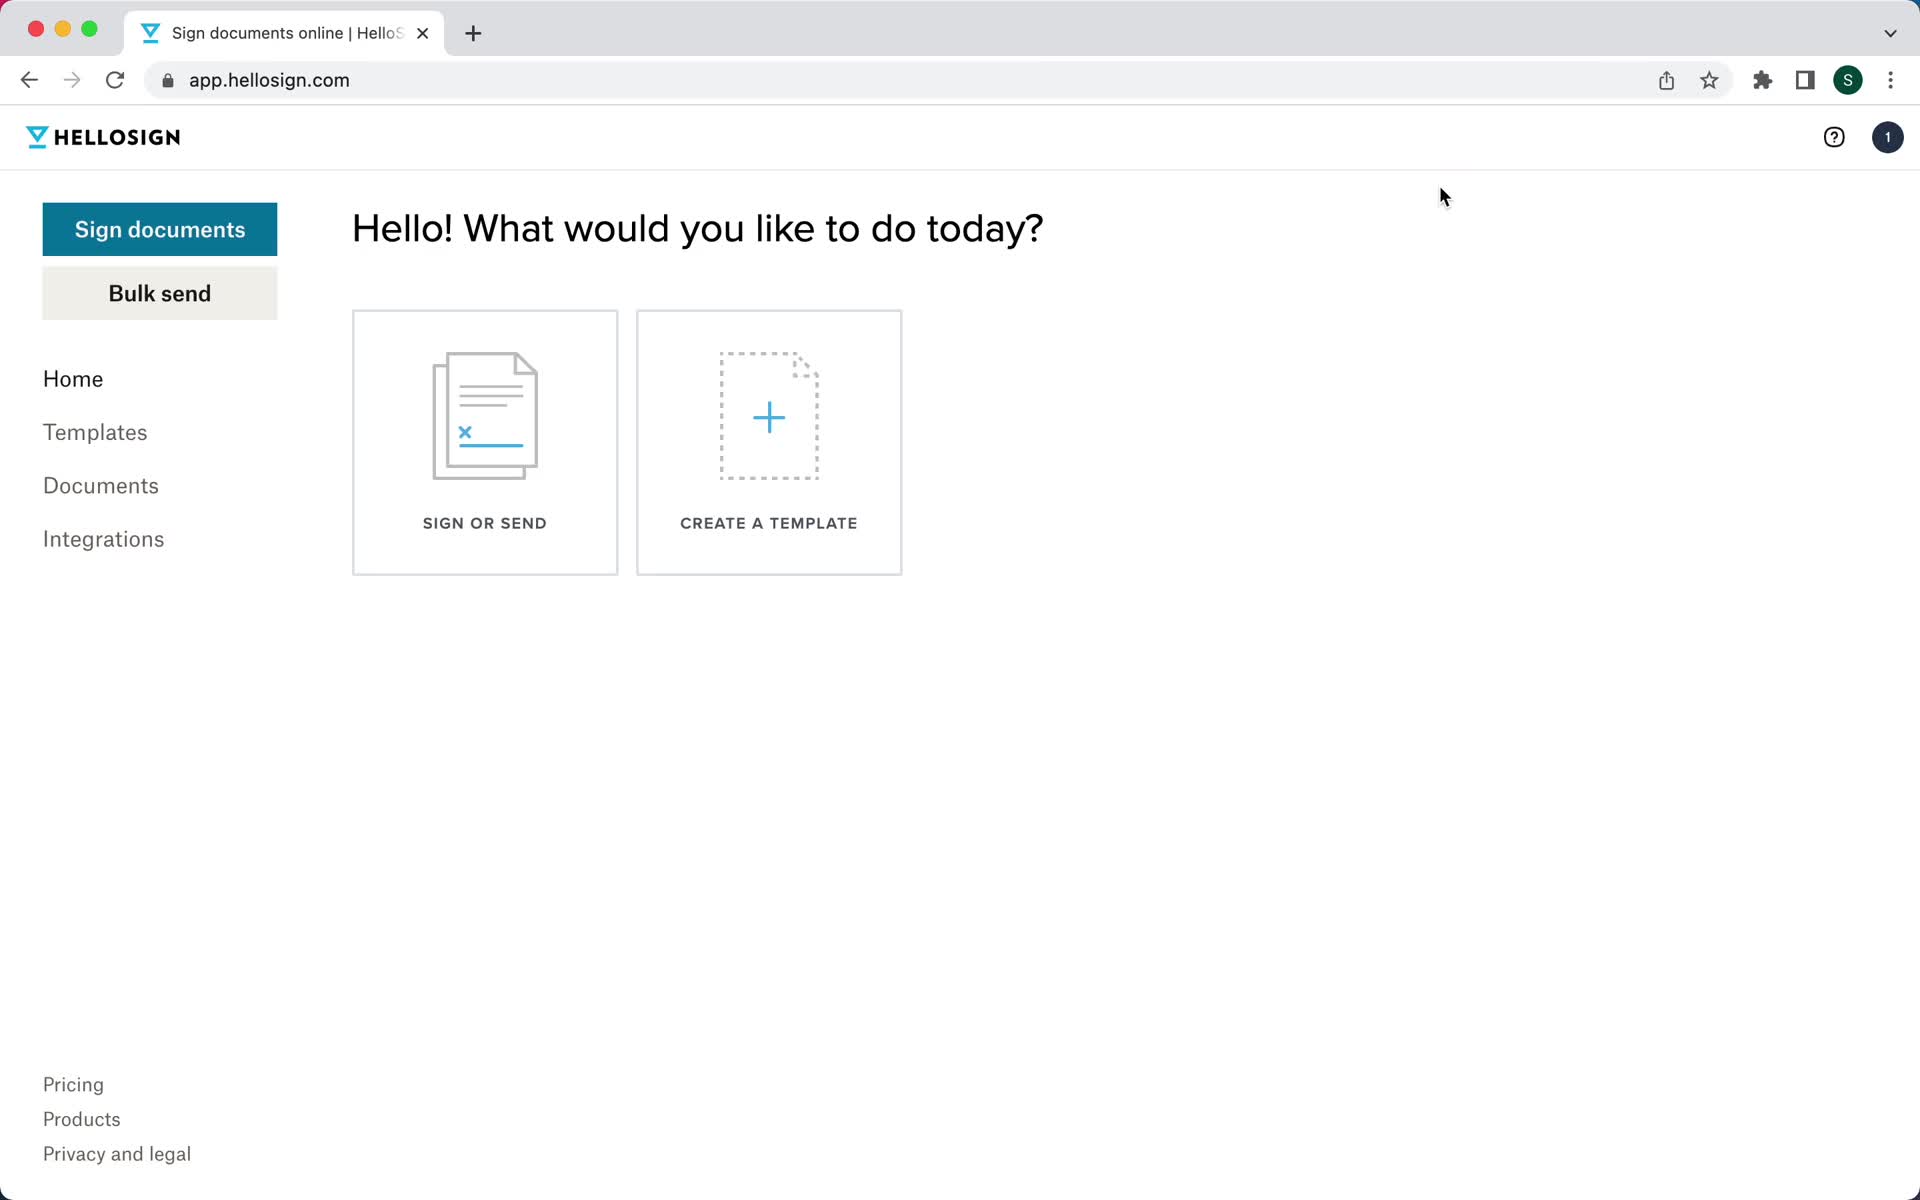Click the Privacy and legal footer link

pyautogui.click(x=117, y=1154)
